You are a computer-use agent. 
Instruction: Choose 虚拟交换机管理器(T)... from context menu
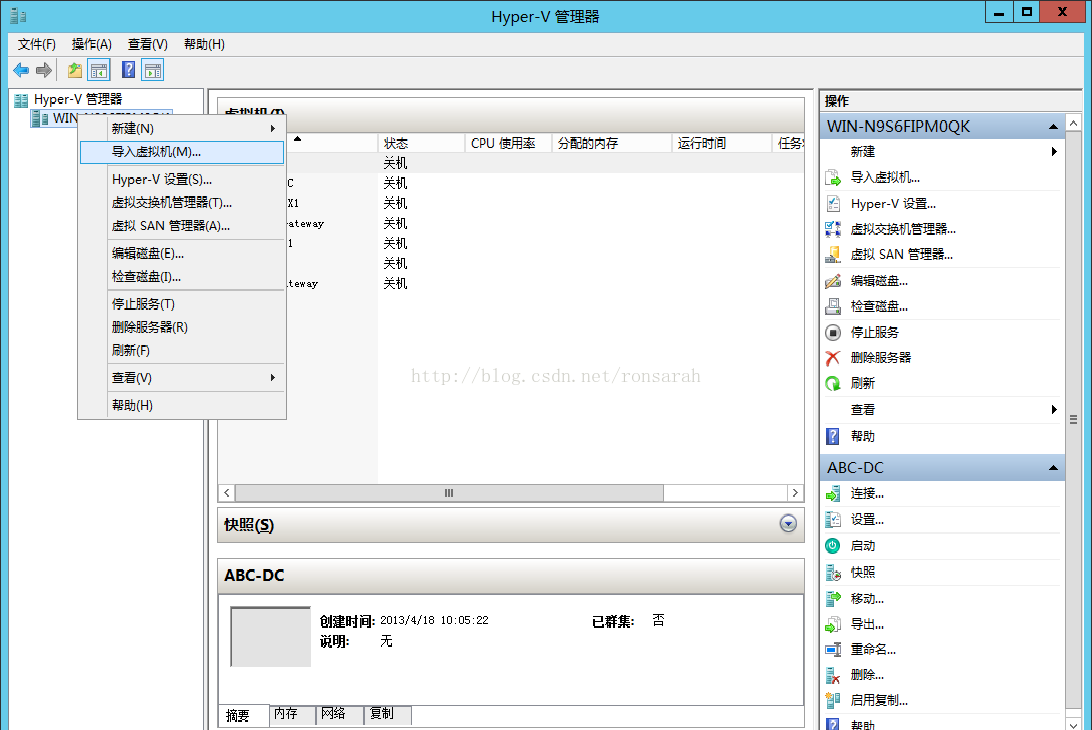[x=182, y=202]
